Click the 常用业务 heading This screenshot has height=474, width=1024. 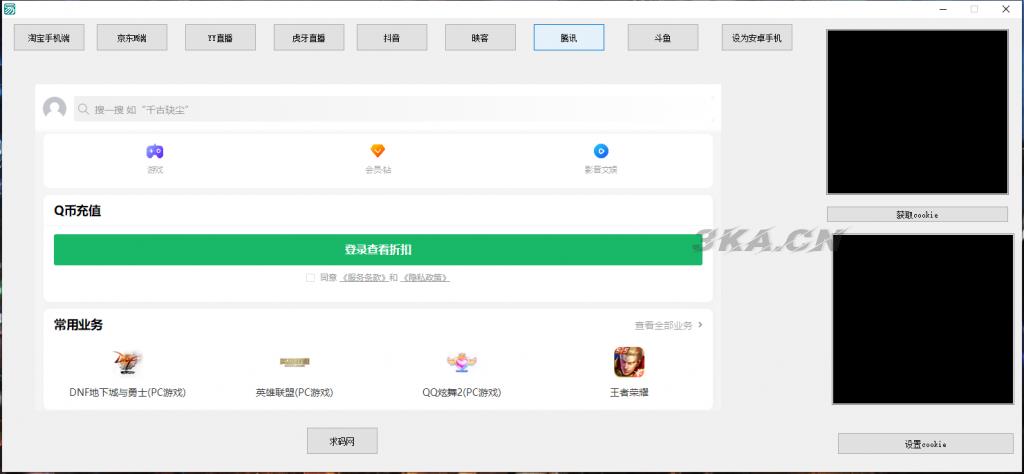coord(78,324)
